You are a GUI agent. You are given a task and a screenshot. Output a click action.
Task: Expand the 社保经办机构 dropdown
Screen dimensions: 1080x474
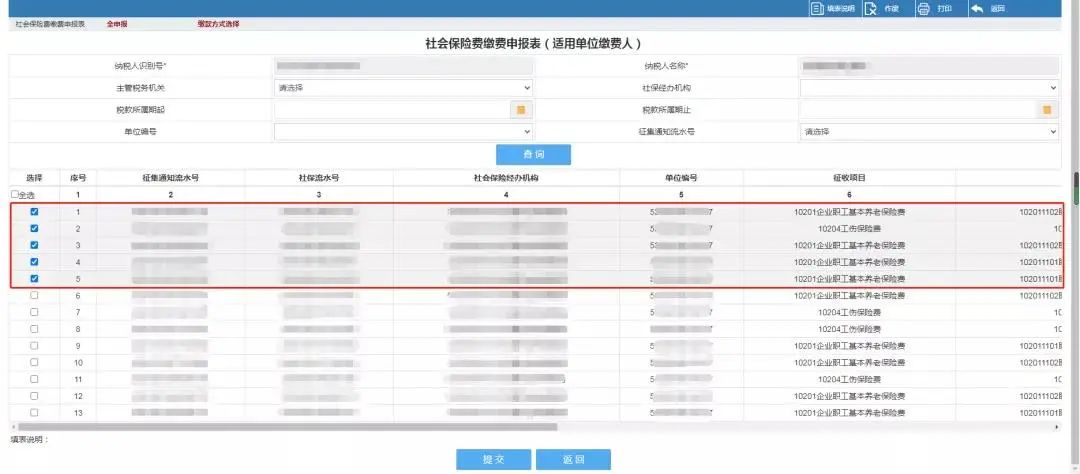(x=928, y=88)
